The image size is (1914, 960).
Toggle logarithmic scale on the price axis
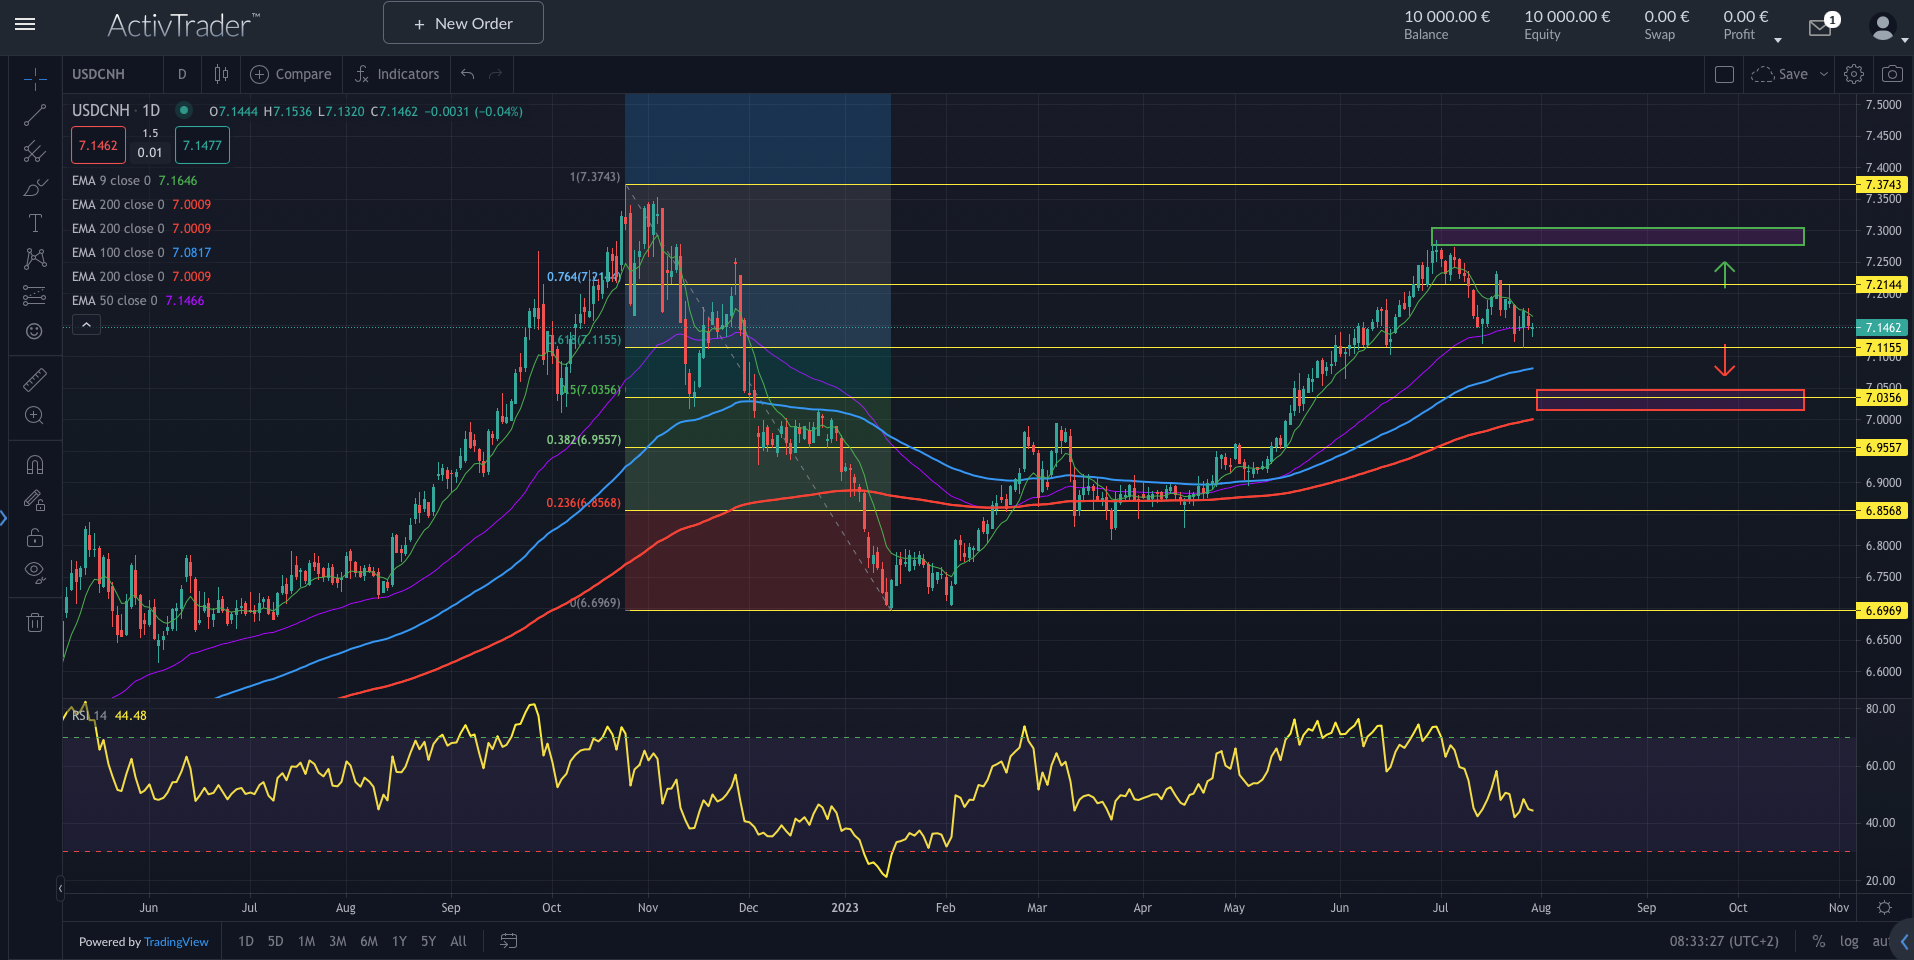[x=1848, y=941]
